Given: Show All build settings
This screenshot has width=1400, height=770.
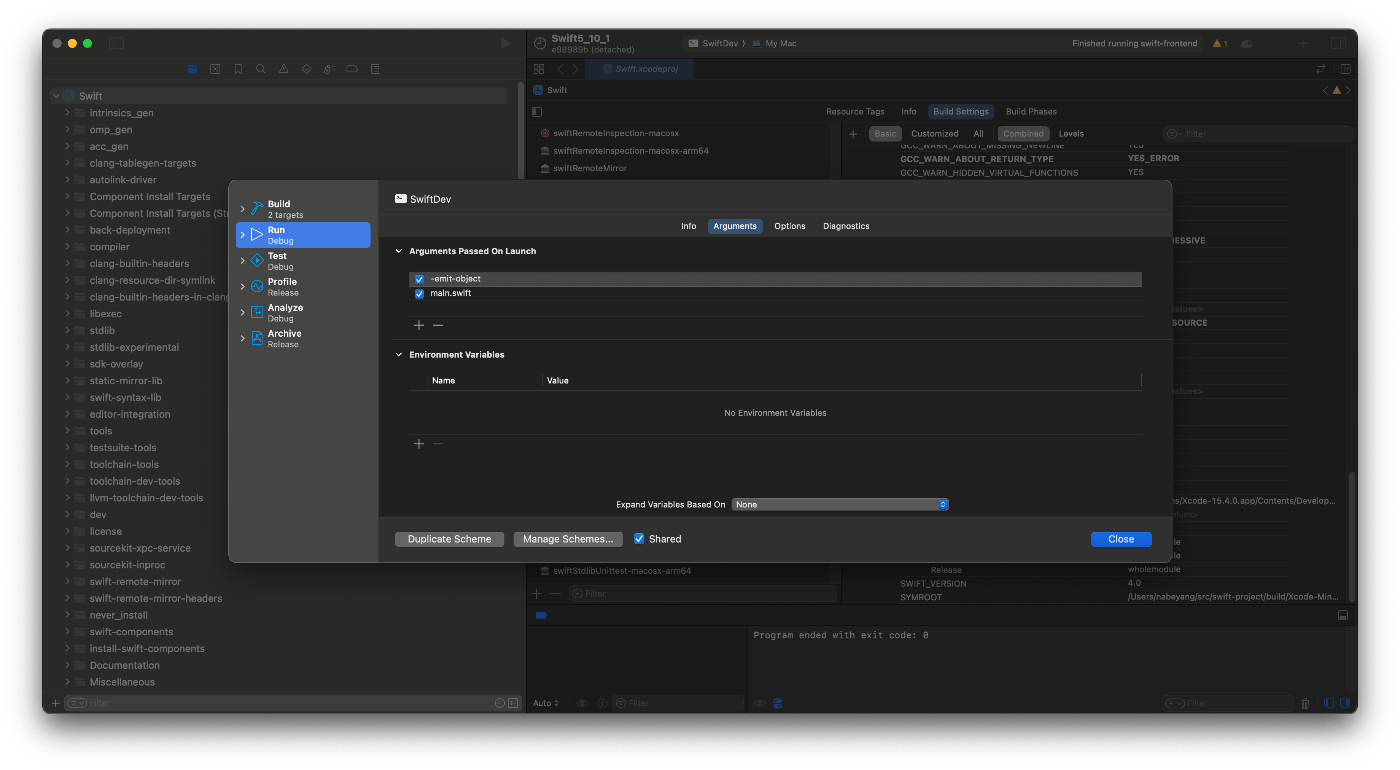Looking at the screenshot, I should (x=978, y=134).
